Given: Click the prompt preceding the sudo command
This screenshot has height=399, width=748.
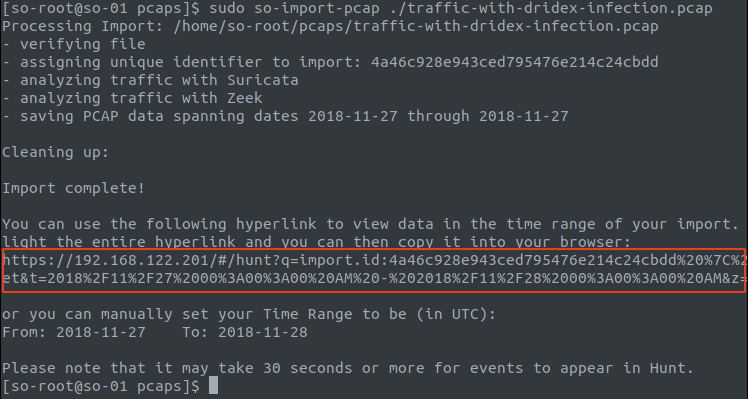Looking at the screenshot, I should [x=101, y=8].
